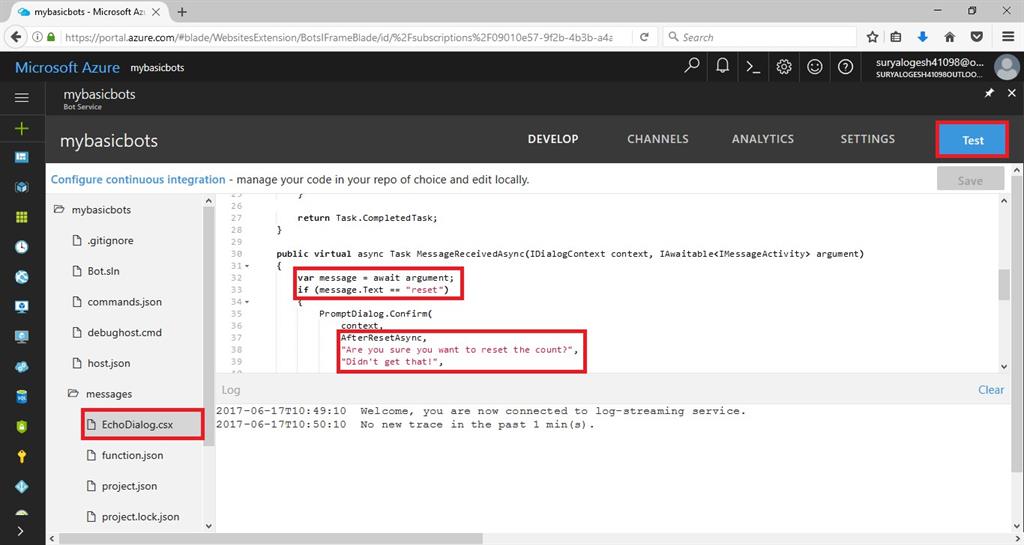Expand sidebar with bottom chevron
This screenshot has width=1024, height=545.
point(20,531)
